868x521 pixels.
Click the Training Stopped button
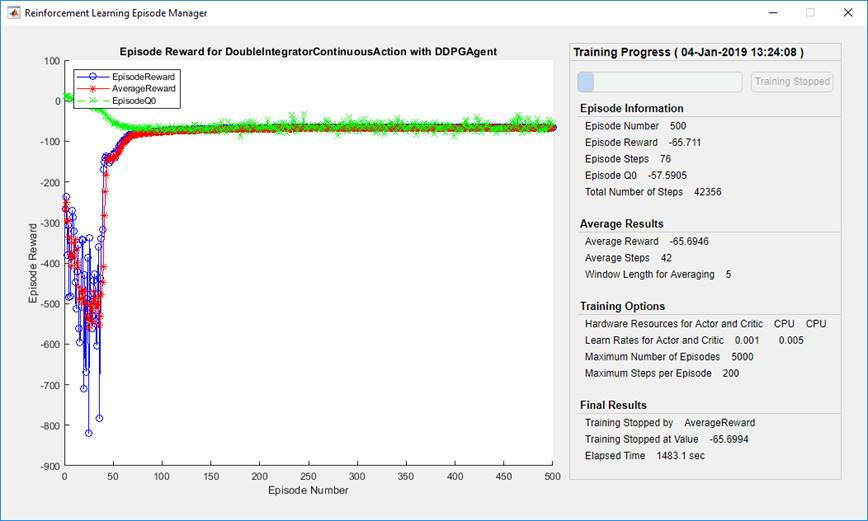792,82
